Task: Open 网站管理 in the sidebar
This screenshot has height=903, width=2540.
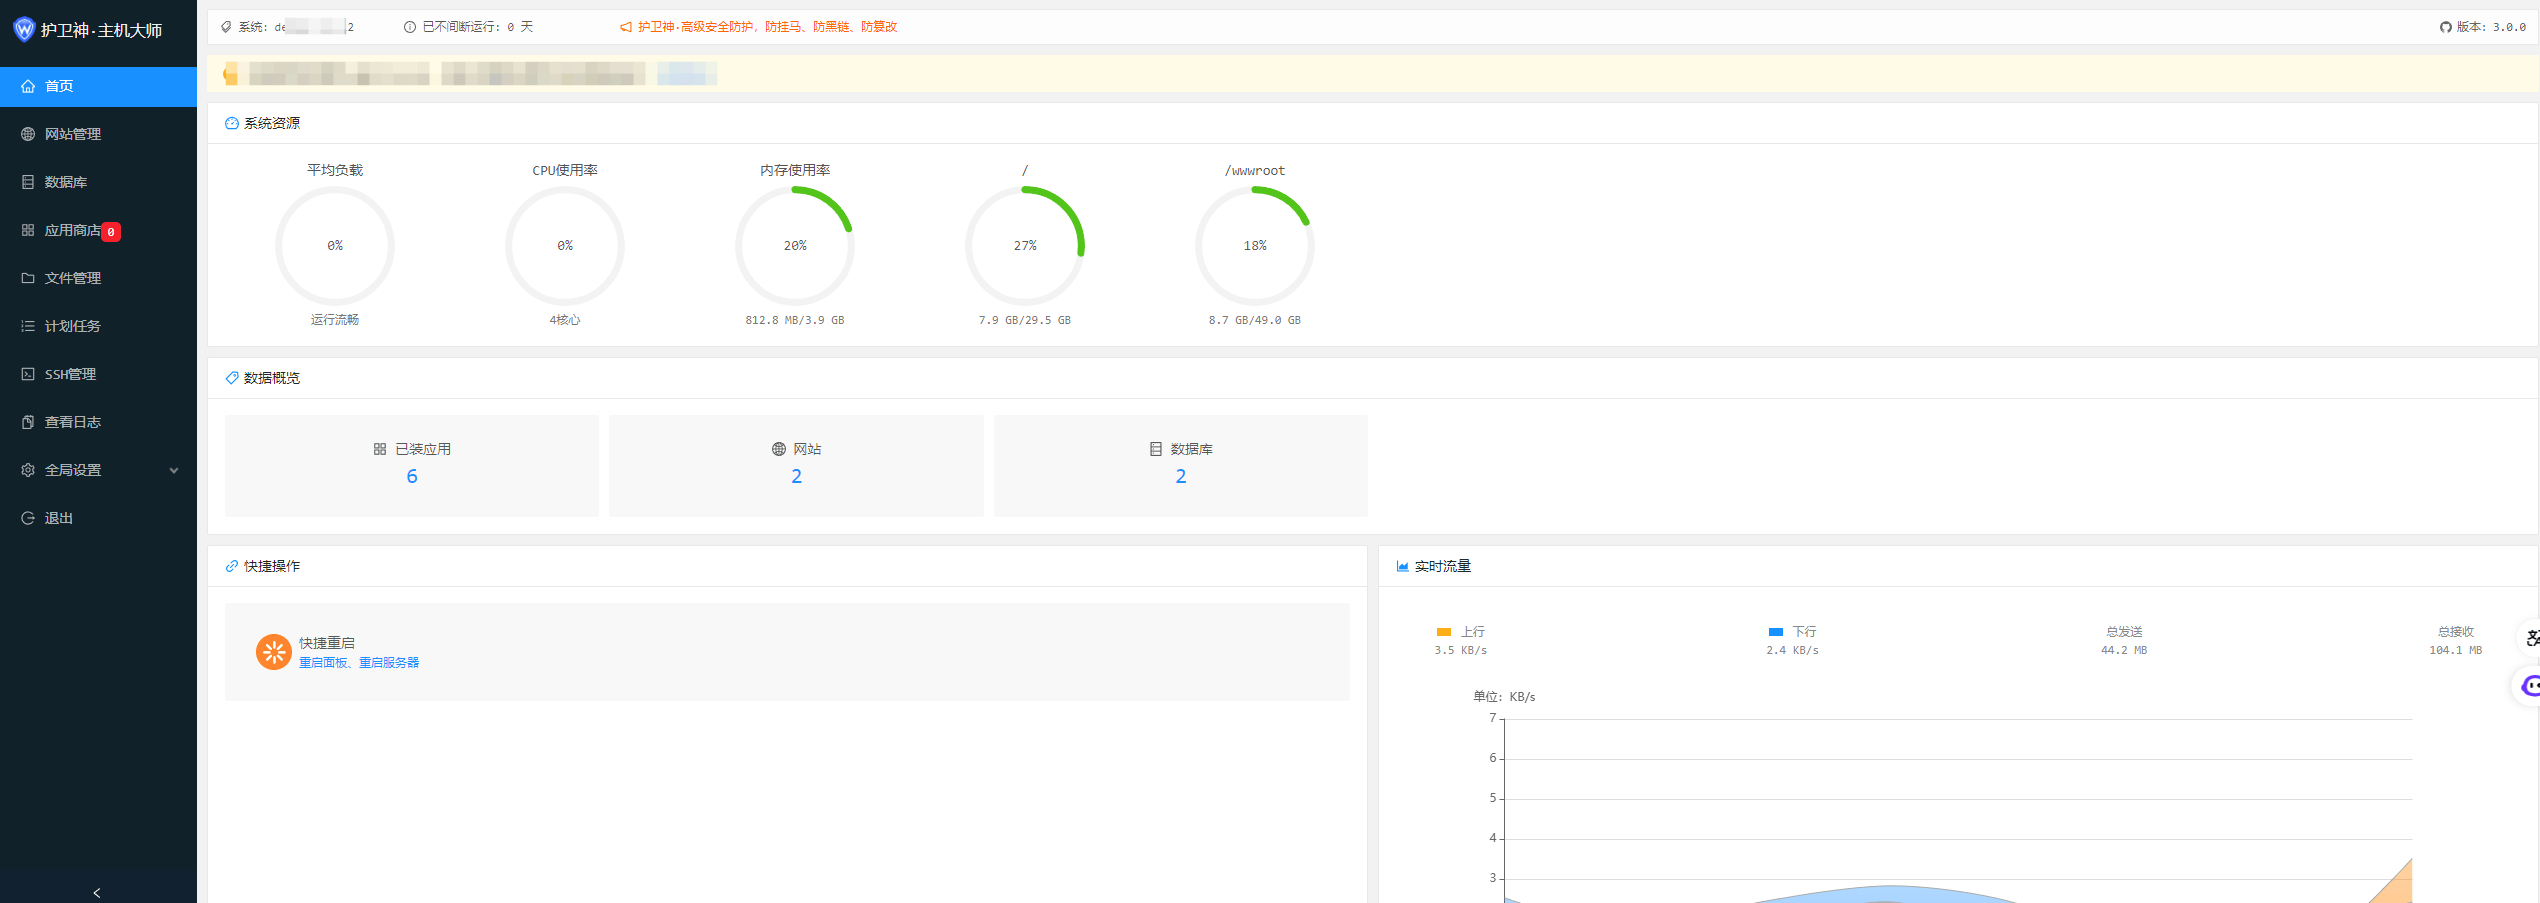Action: [x=98, y=134]
